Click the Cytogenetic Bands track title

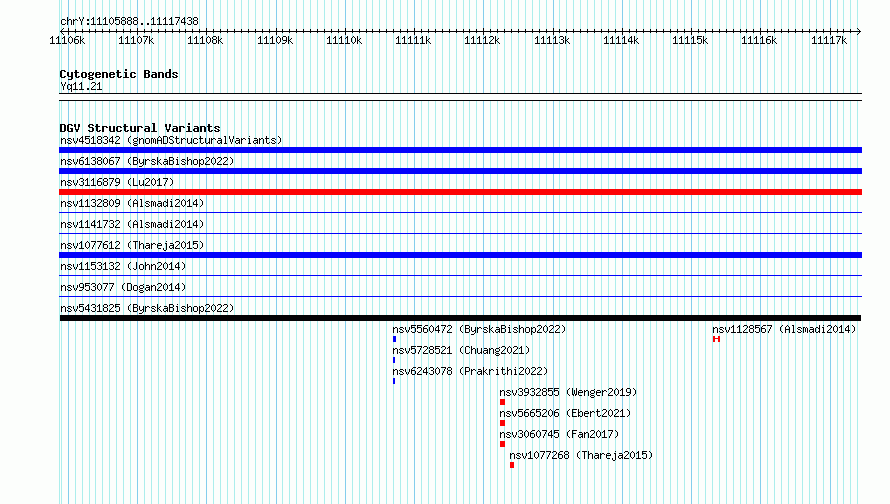click(x=119, y=74)
